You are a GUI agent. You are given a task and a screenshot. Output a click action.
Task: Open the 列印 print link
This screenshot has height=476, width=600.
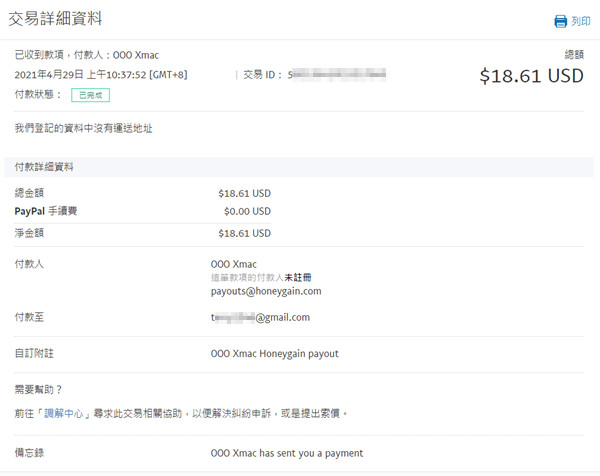[581, 21]
